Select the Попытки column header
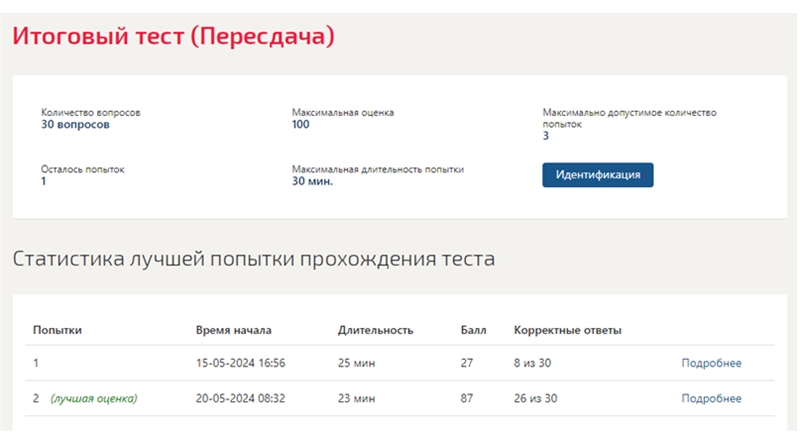The width and height of the screenshot is (800, 437). [x=57, y=330]
